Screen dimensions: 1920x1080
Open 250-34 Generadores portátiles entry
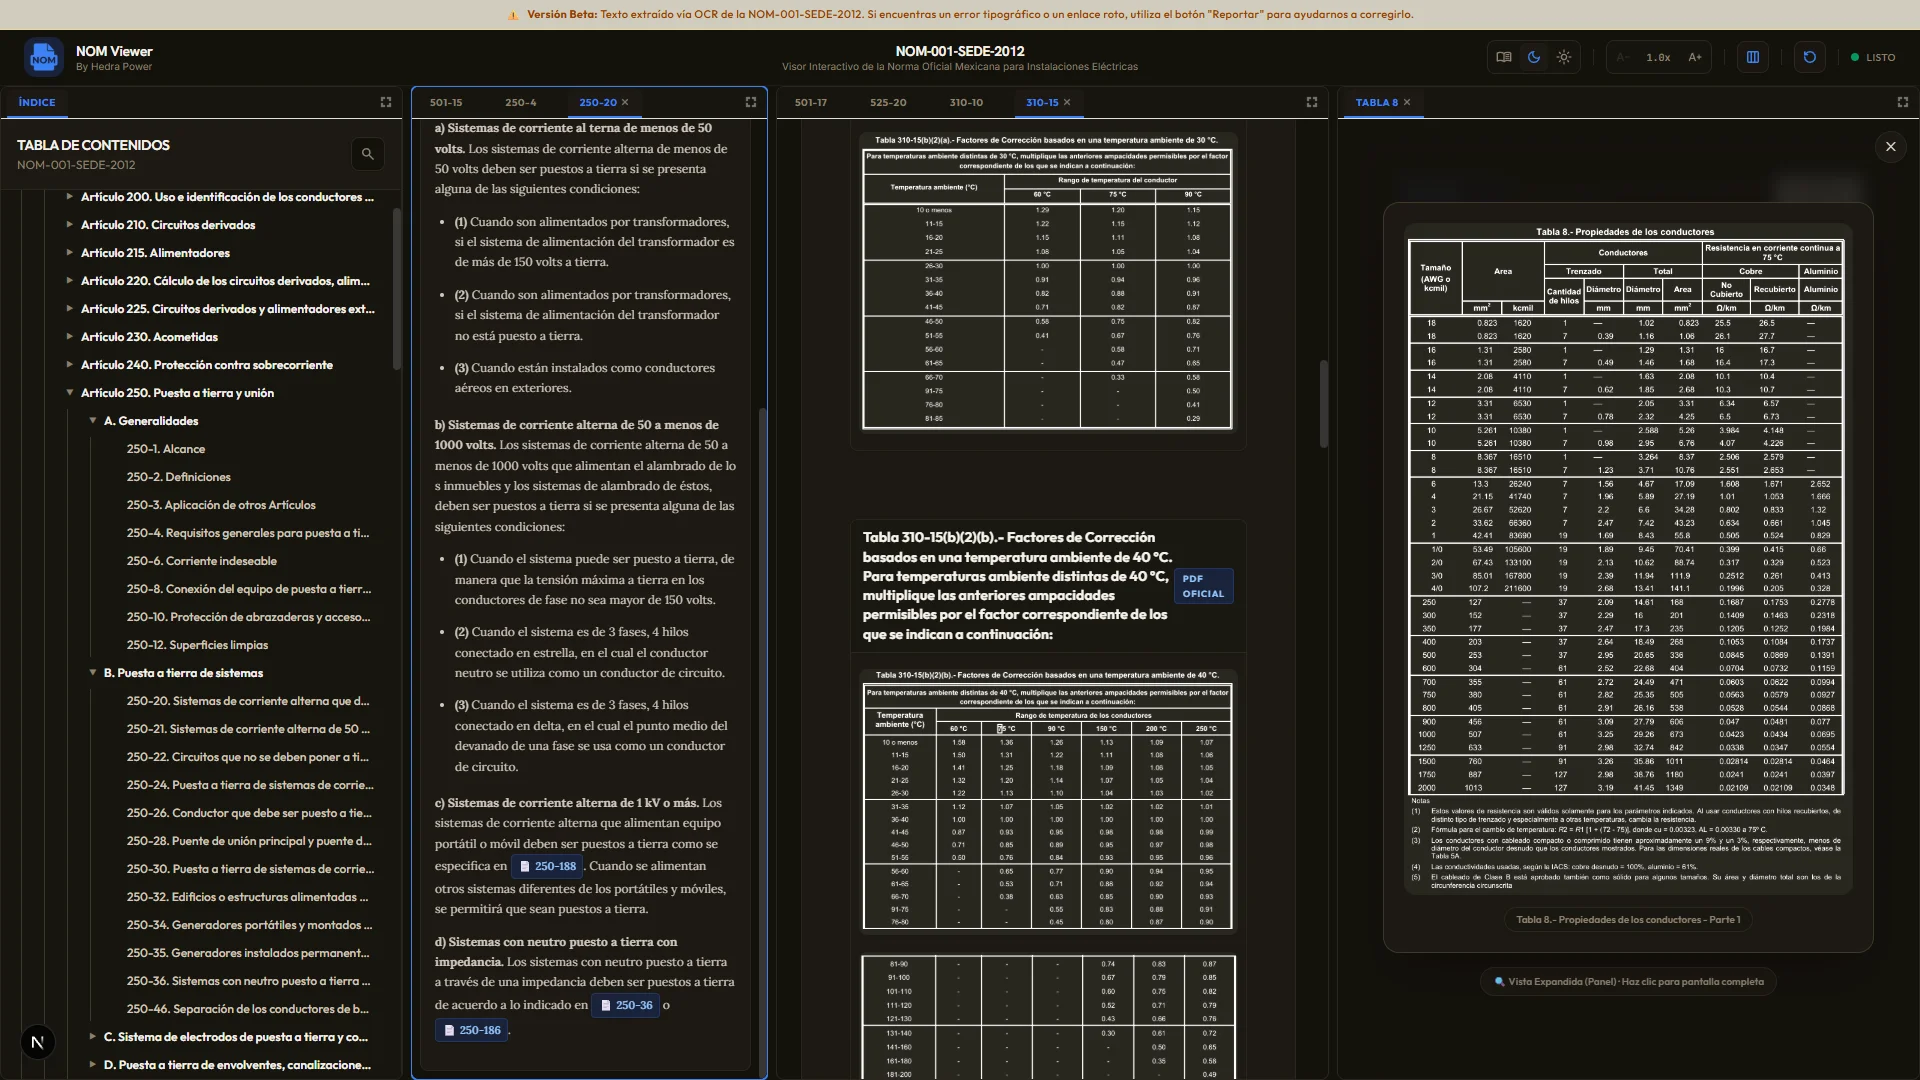coord(249,925)
